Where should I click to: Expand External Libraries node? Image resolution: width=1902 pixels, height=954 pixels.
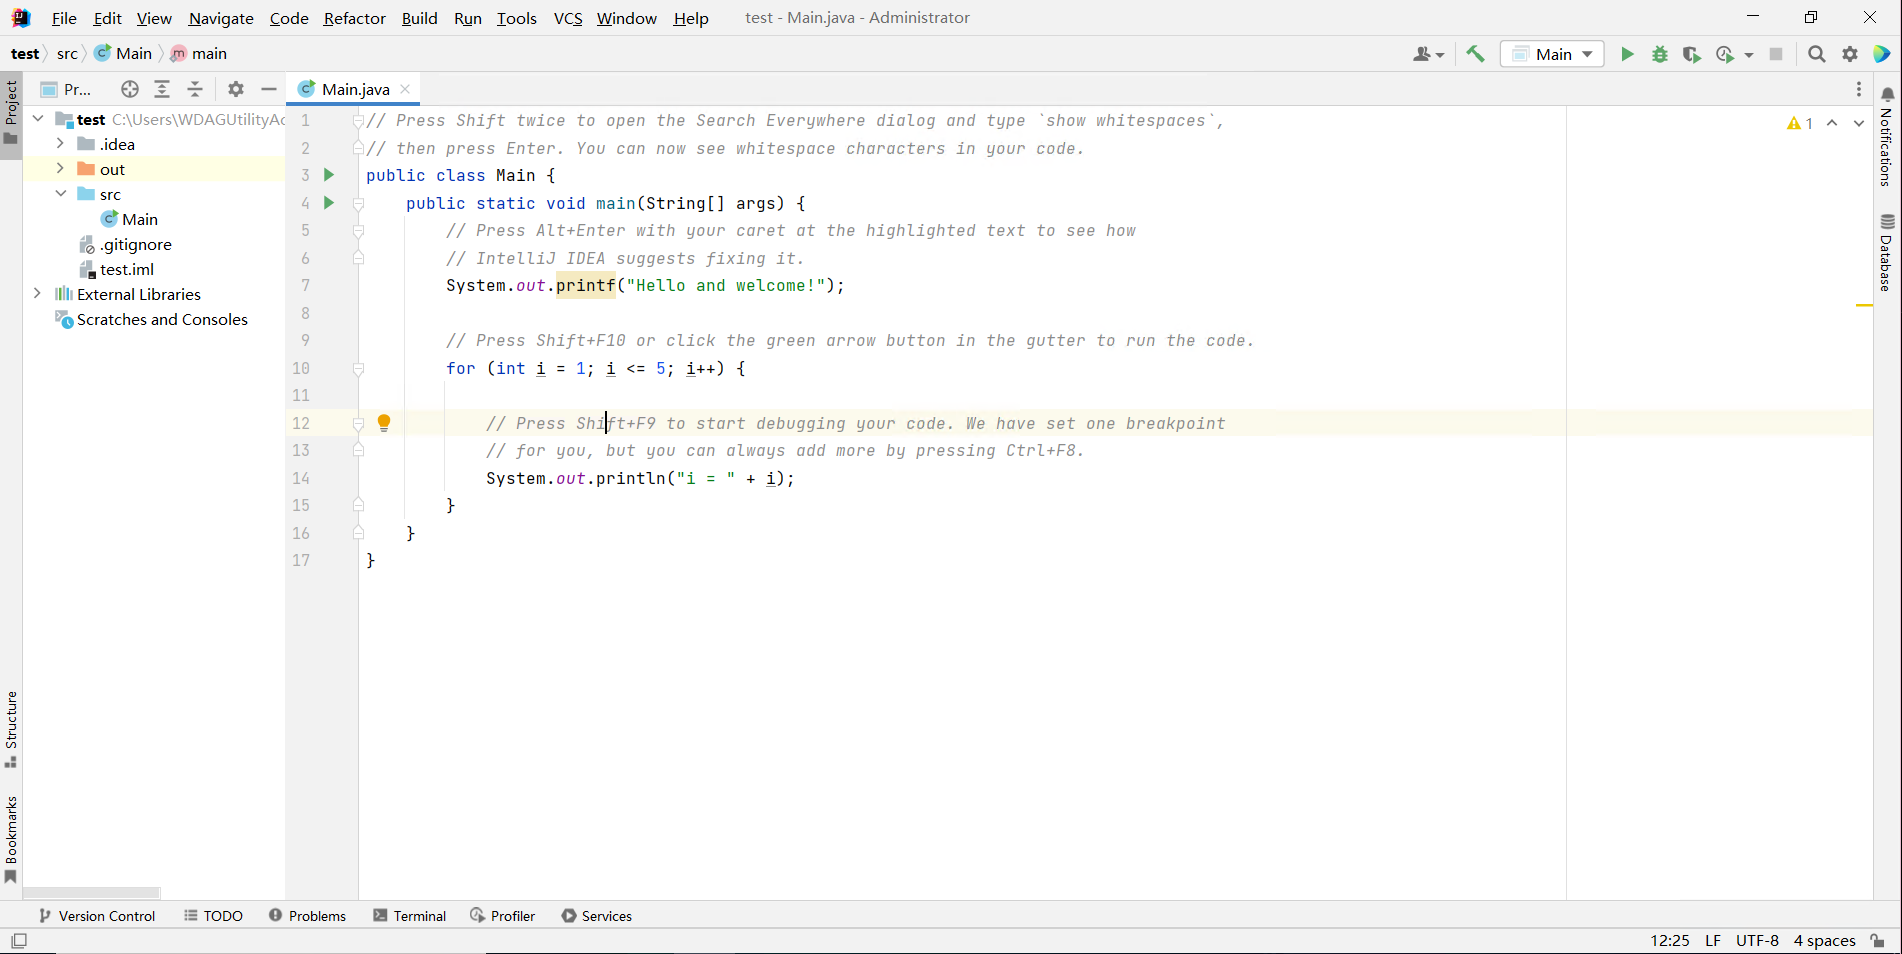(38, 294)
